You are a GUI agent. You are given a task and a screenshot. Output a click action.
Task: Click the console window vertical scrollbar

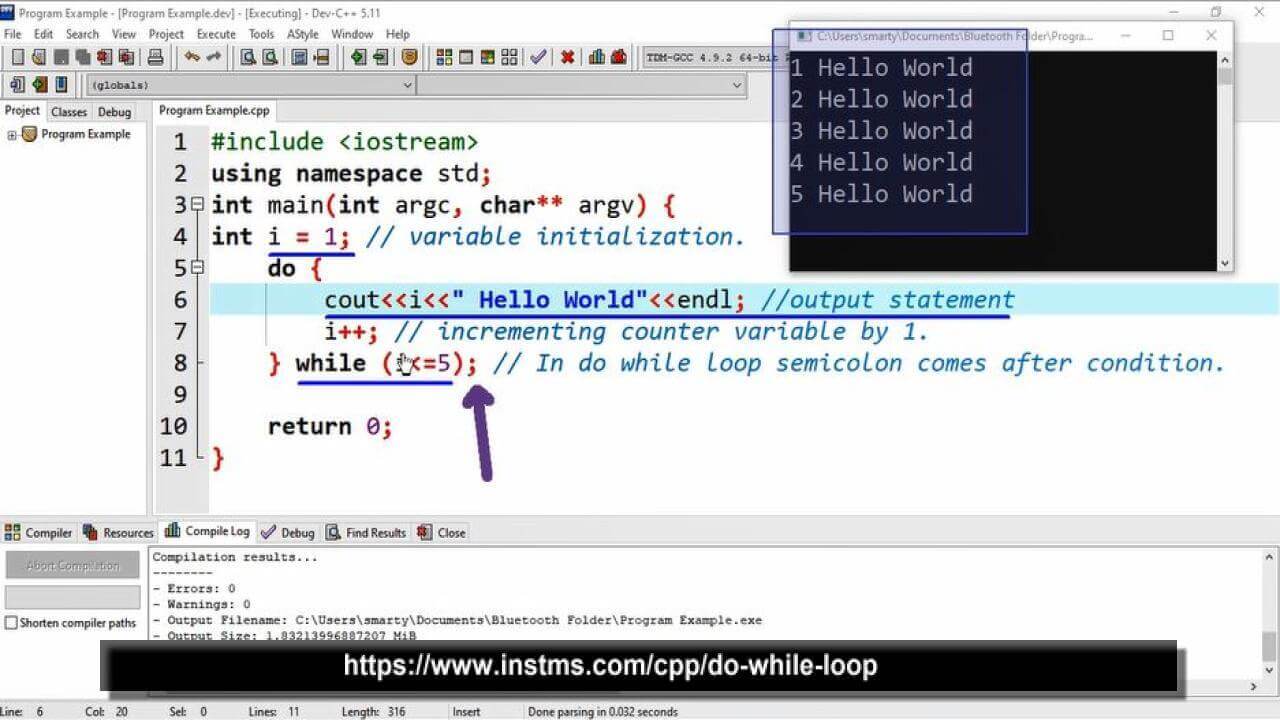(x=1225, y=160)
